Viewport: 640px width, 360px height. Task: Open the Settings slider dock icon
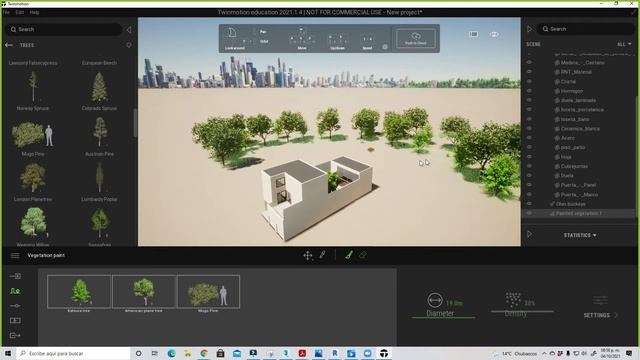[x=15, y=306]
